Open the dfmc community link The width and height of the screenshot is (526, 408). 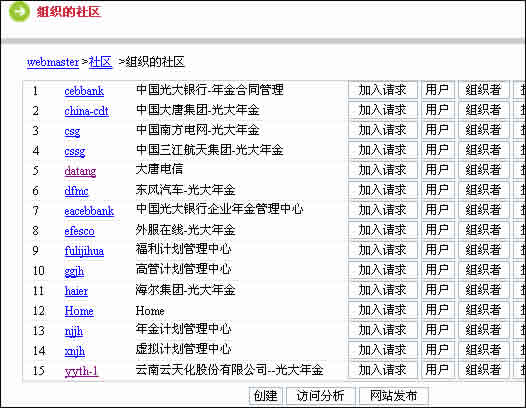pyautogui.click(x=76, y=191)
